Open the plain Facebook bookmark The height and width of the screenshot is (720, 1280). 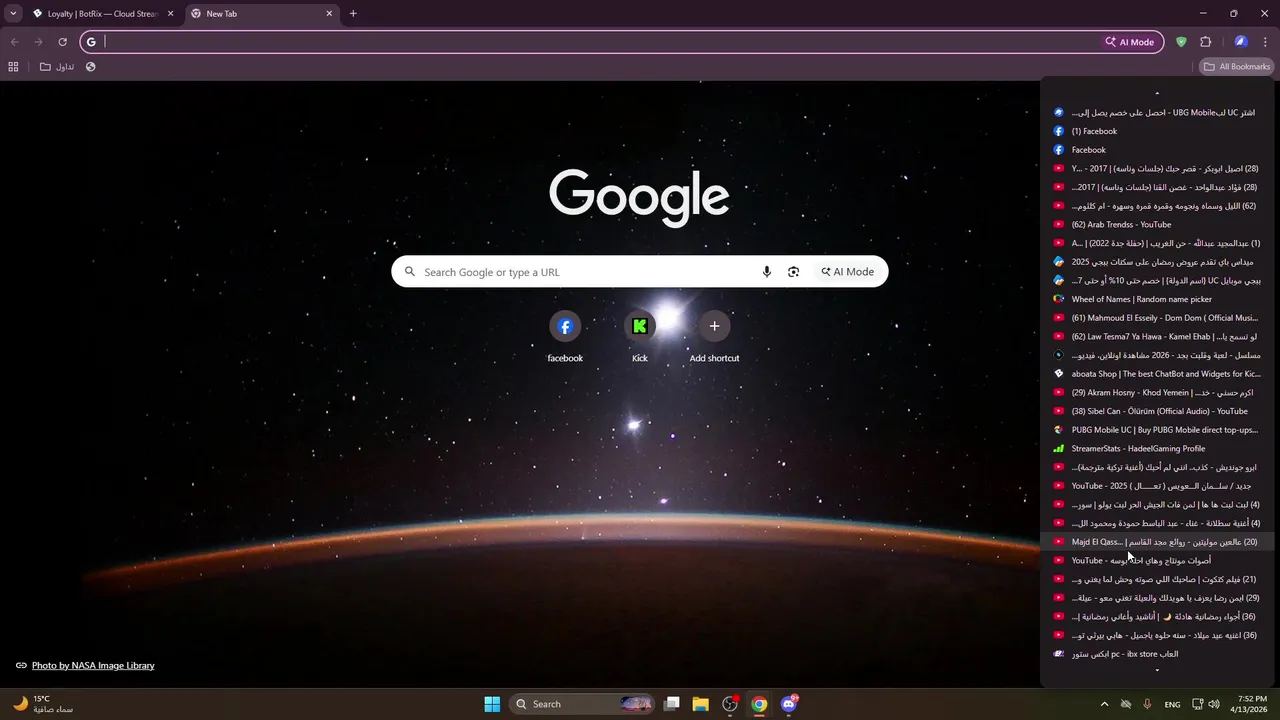1157,150
